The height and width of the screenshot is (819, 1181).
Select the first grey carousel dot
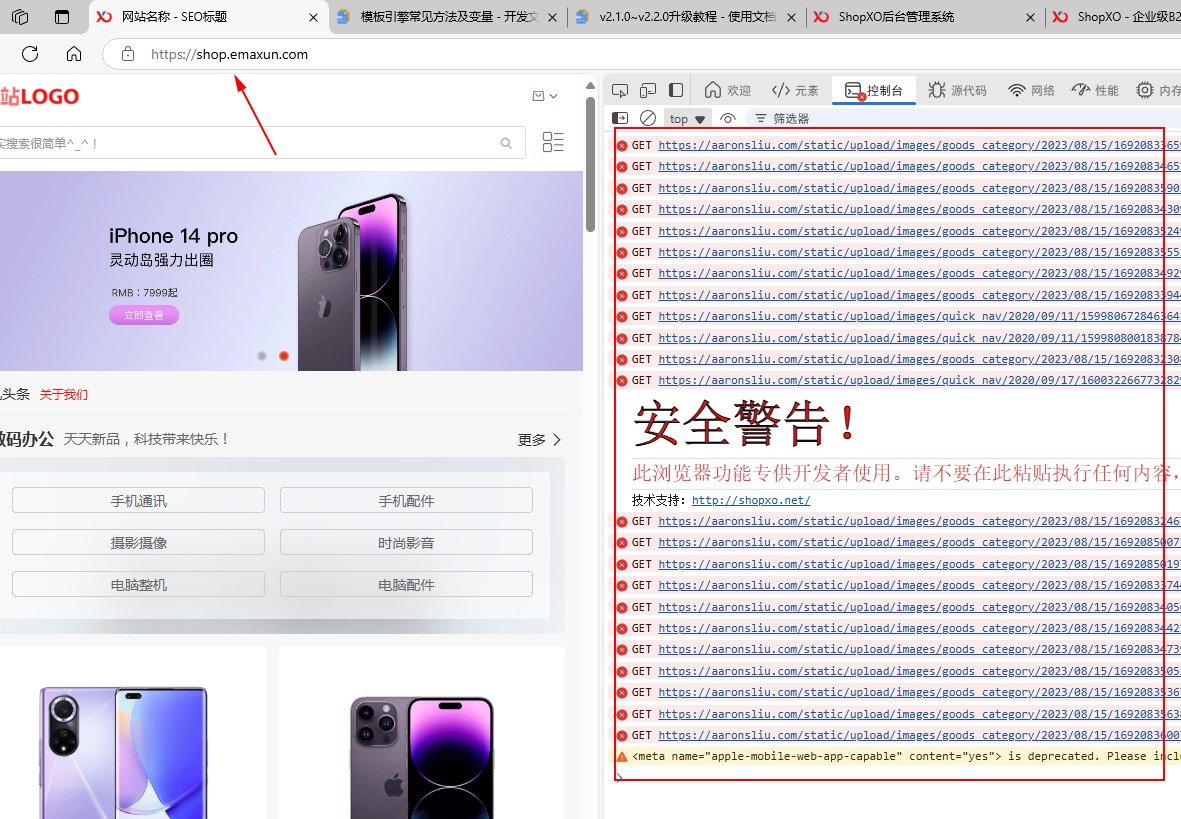click(261, 356)
